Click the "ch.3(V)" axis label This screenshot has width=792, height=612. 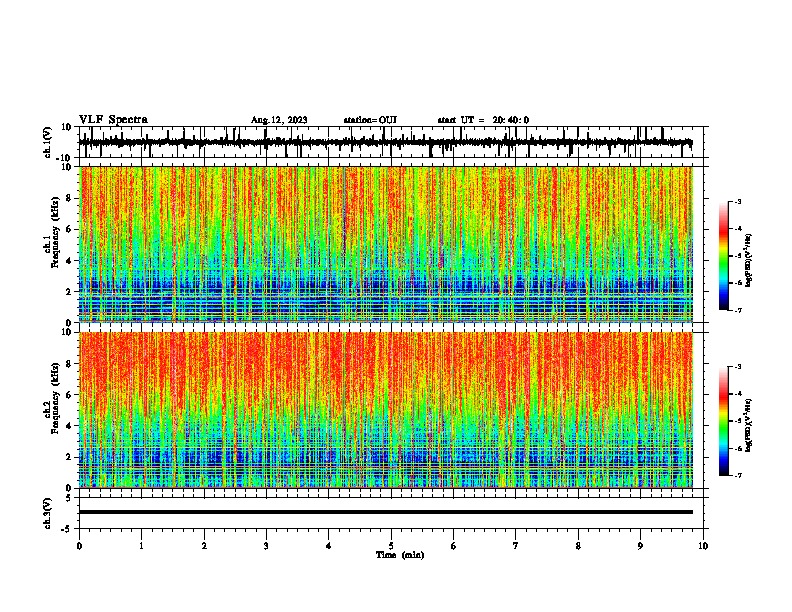point(48,513)
